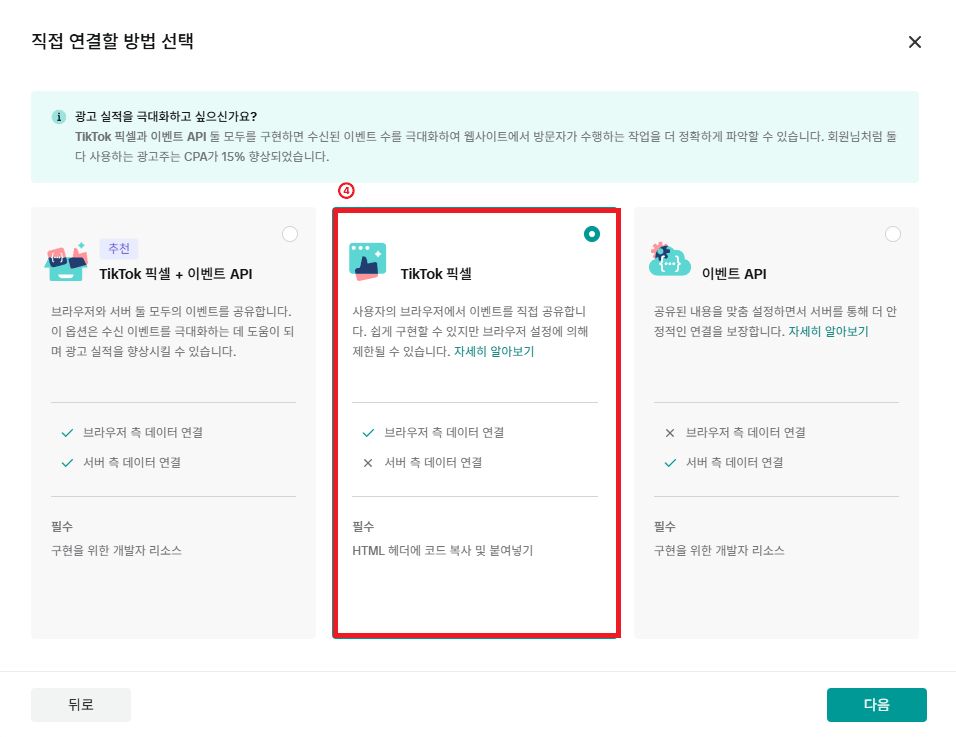Open 자세히 알아보기 link in TikTok 픽셀 card
The image size is (956, 737).
(x=494, y=352)
